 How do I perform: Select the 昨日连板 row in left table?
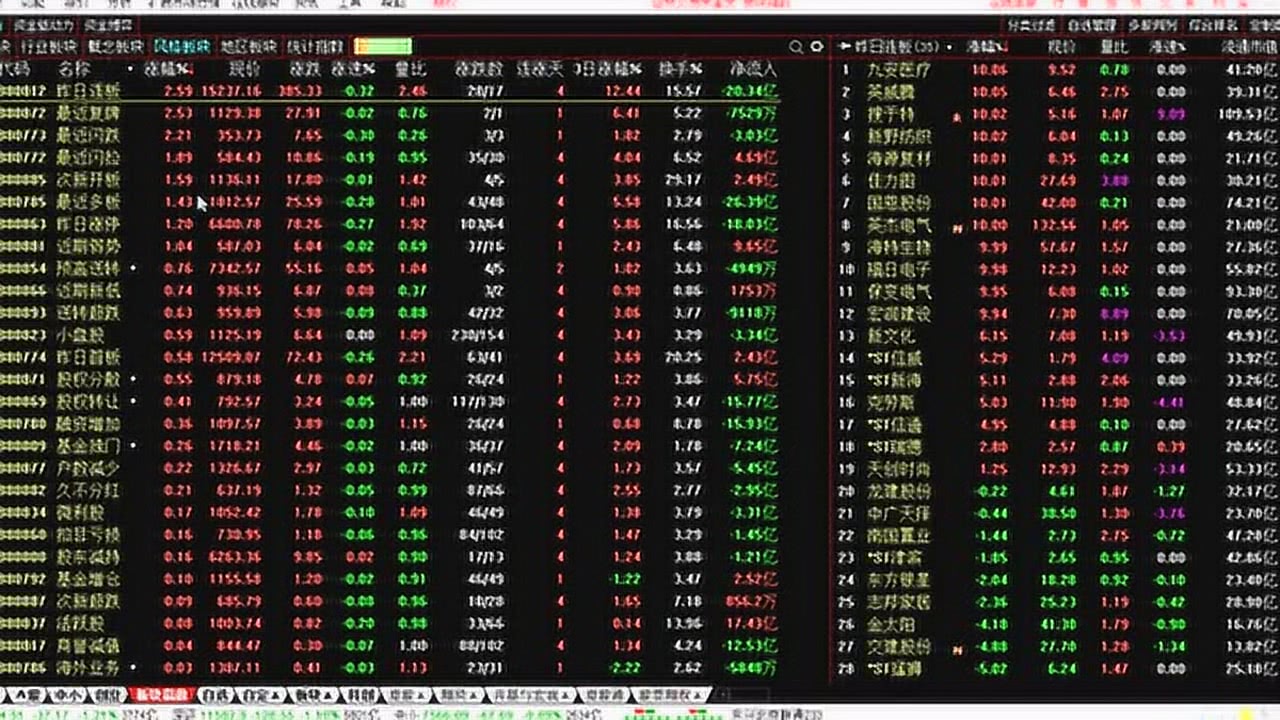coord(390,92)
